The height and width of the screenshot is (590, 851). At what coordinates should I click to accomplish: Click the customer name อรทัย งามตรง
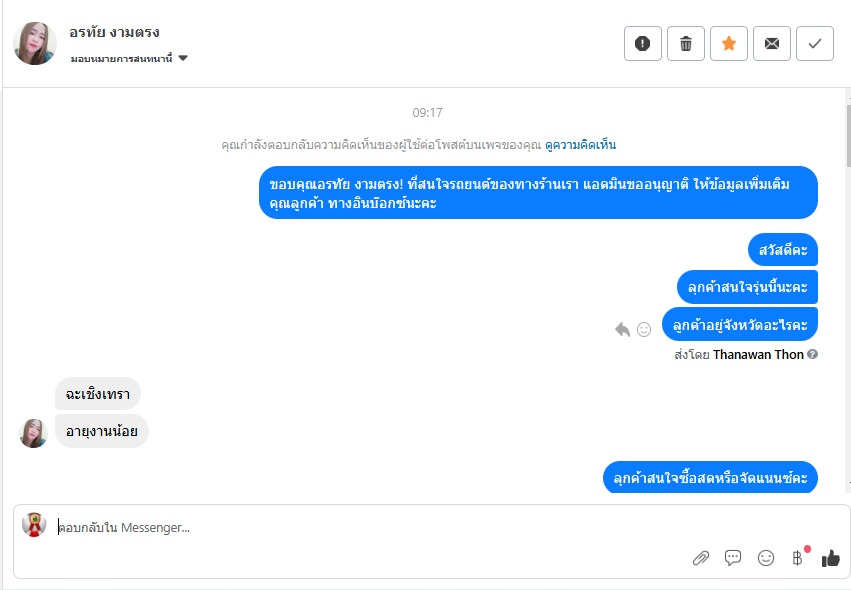pyautogui.click(x=114, y=33)
